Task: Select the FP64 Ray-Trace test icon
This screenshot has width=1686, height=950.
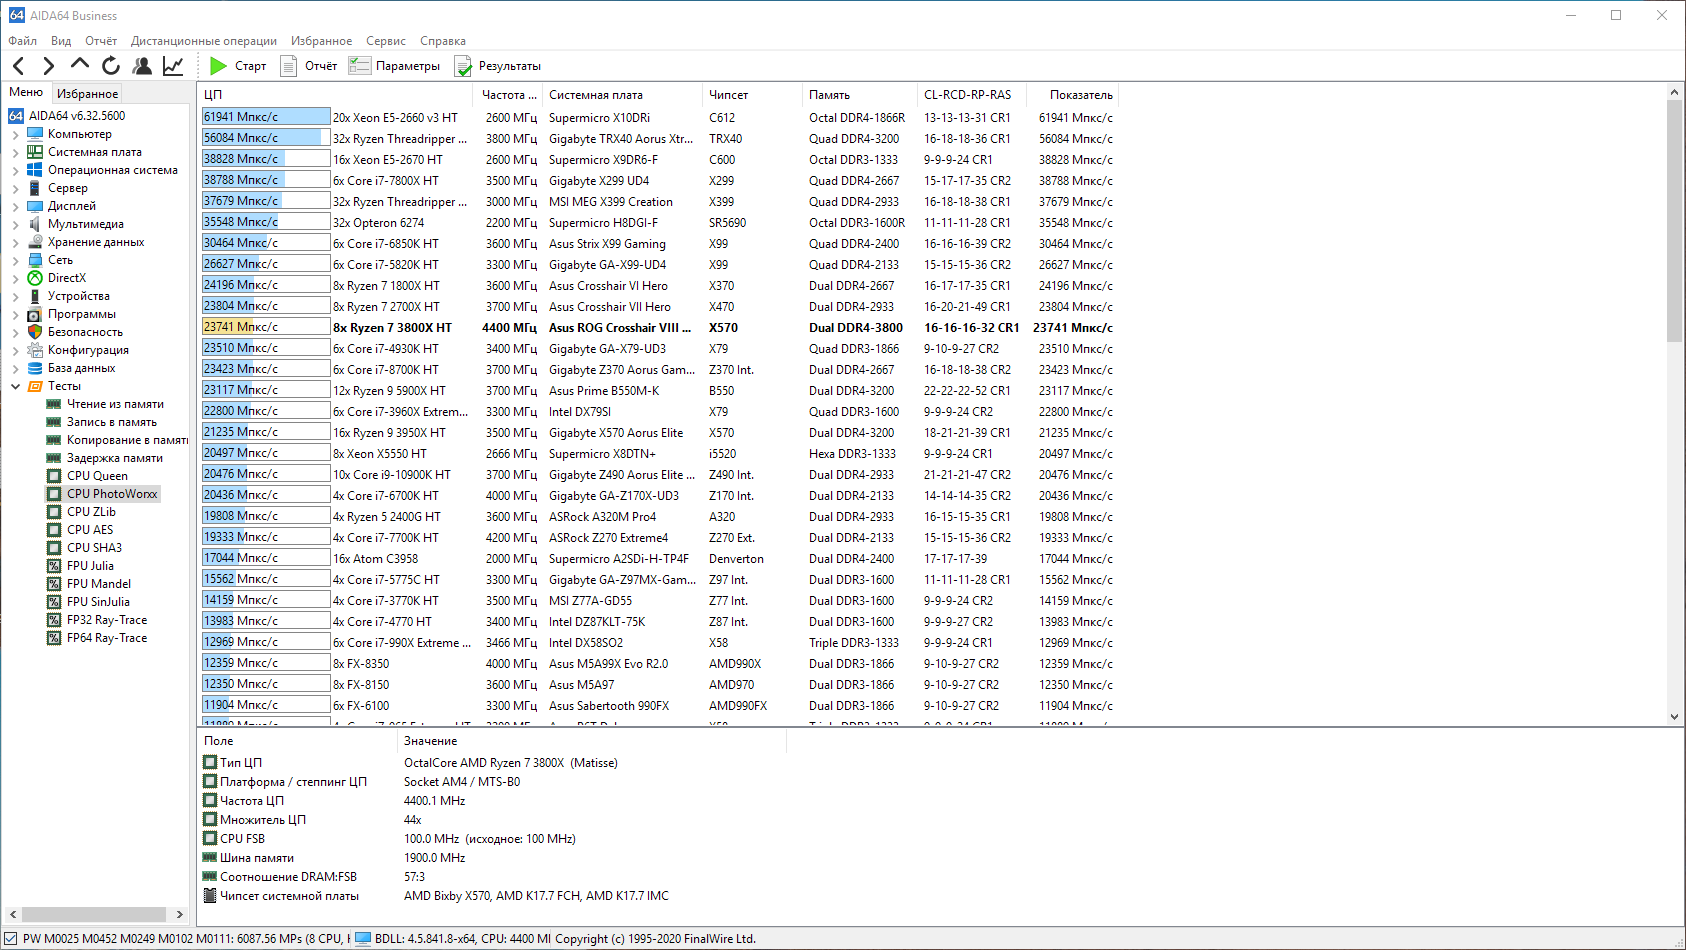Action: [54, 638]
